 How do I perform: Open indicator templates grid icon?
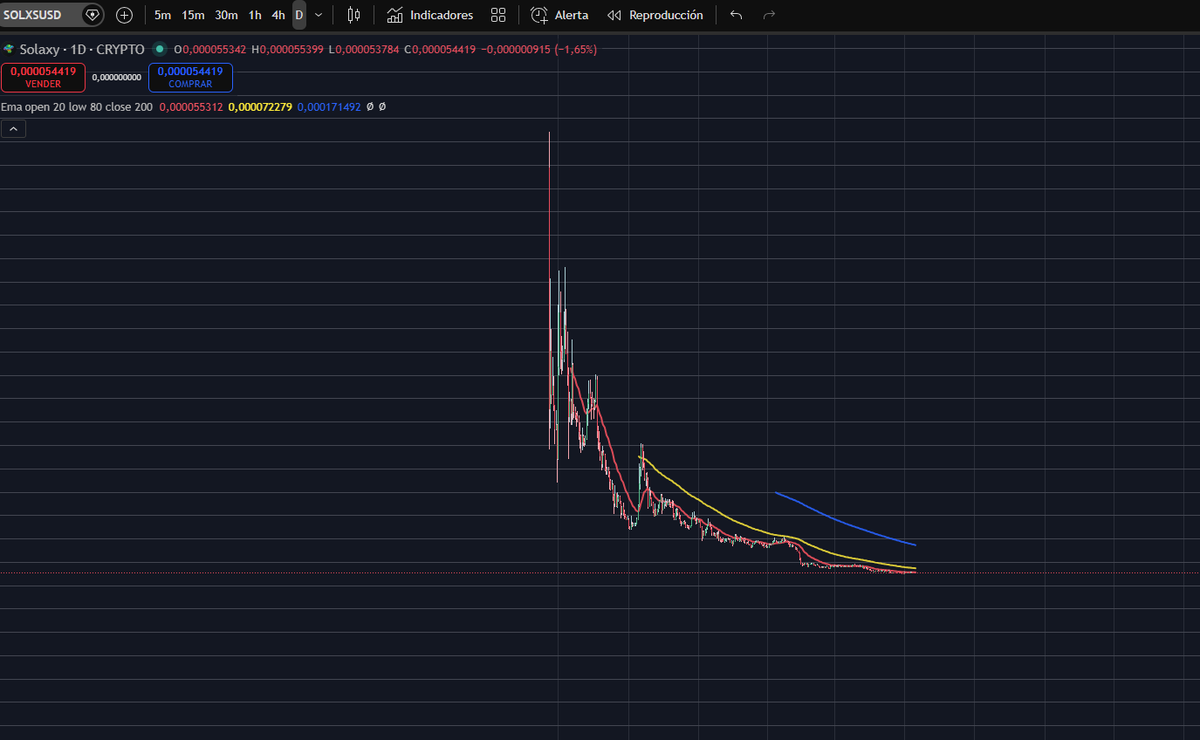tap(498, 15)
